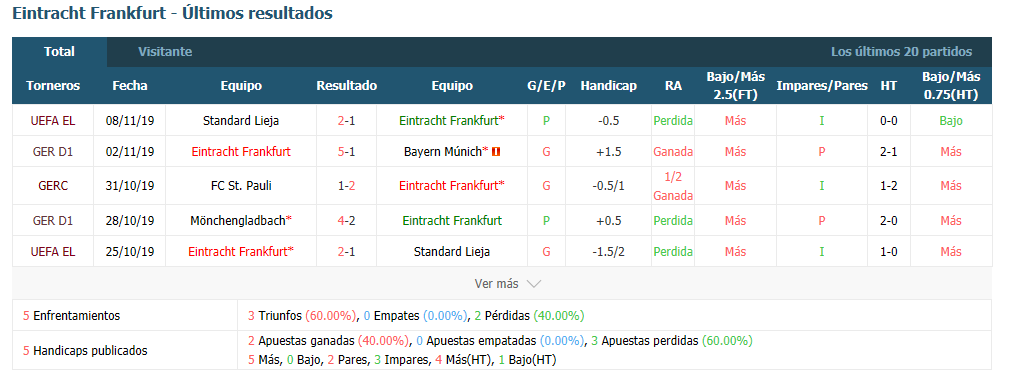Open the Mönchengladbach team link
The height and width of the screenshot is (379, 1015).
(241, 221)
